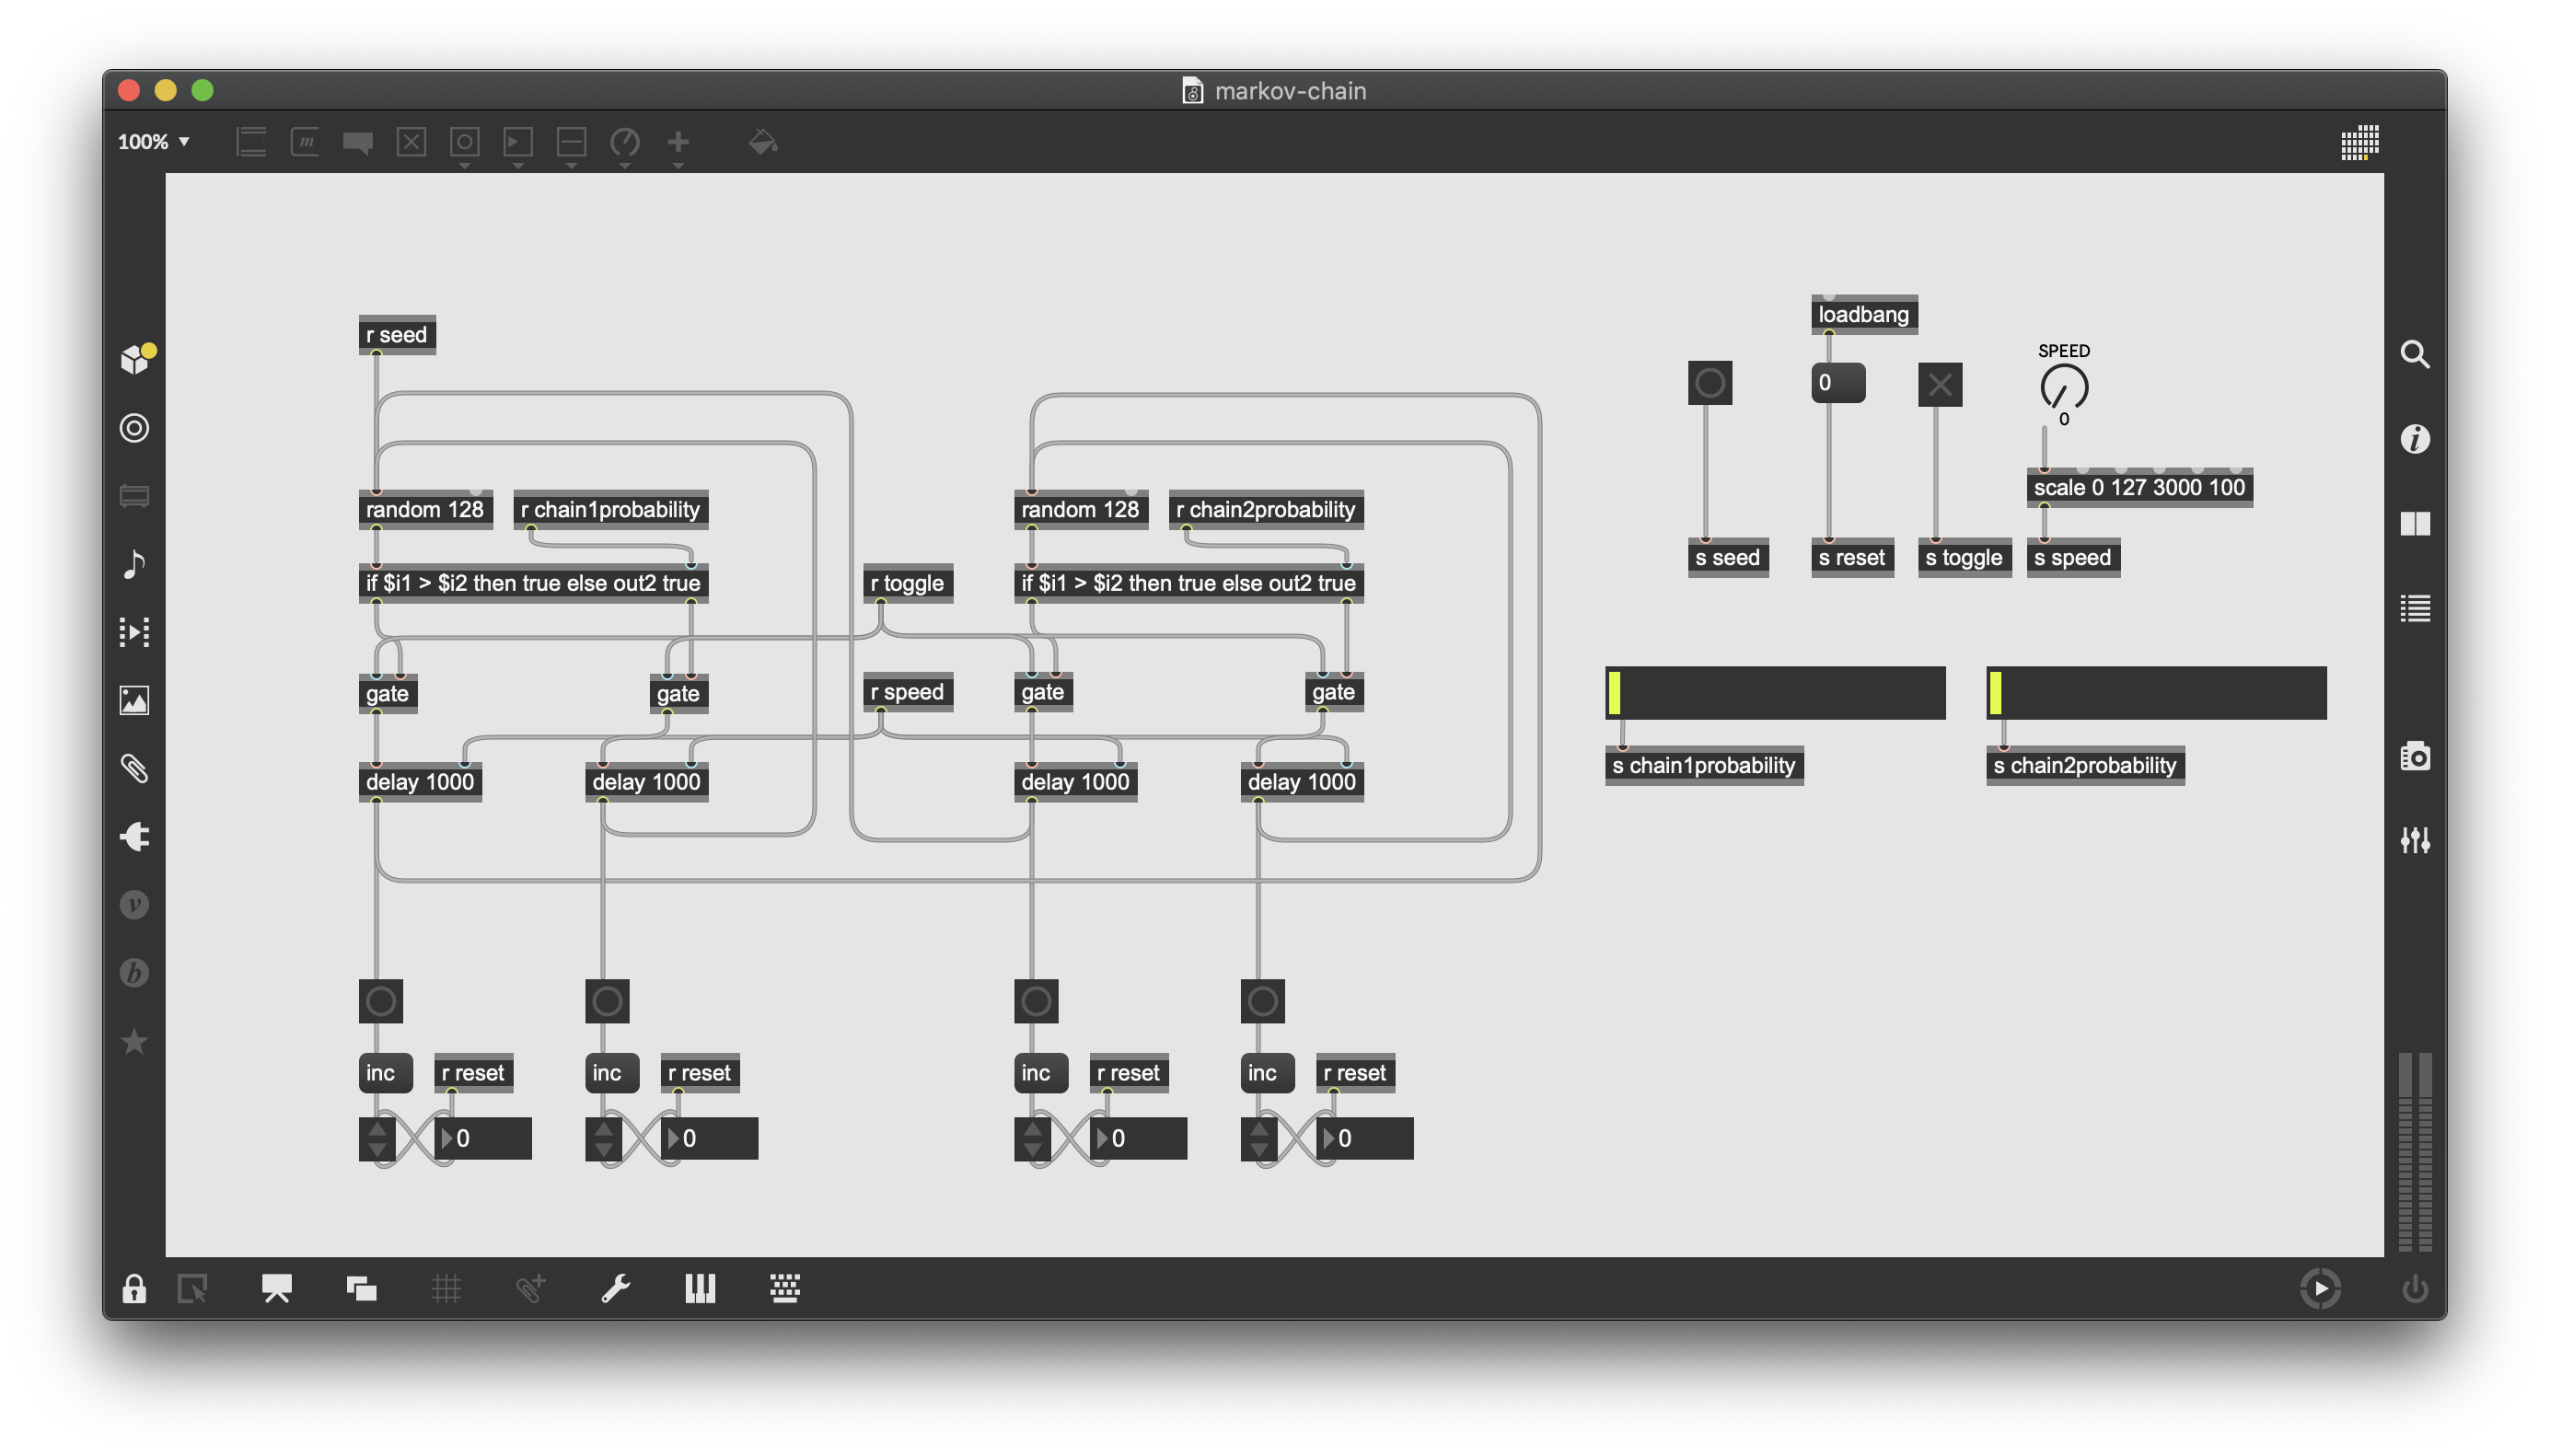Open the search magnifier in right sidebar

2414,354
